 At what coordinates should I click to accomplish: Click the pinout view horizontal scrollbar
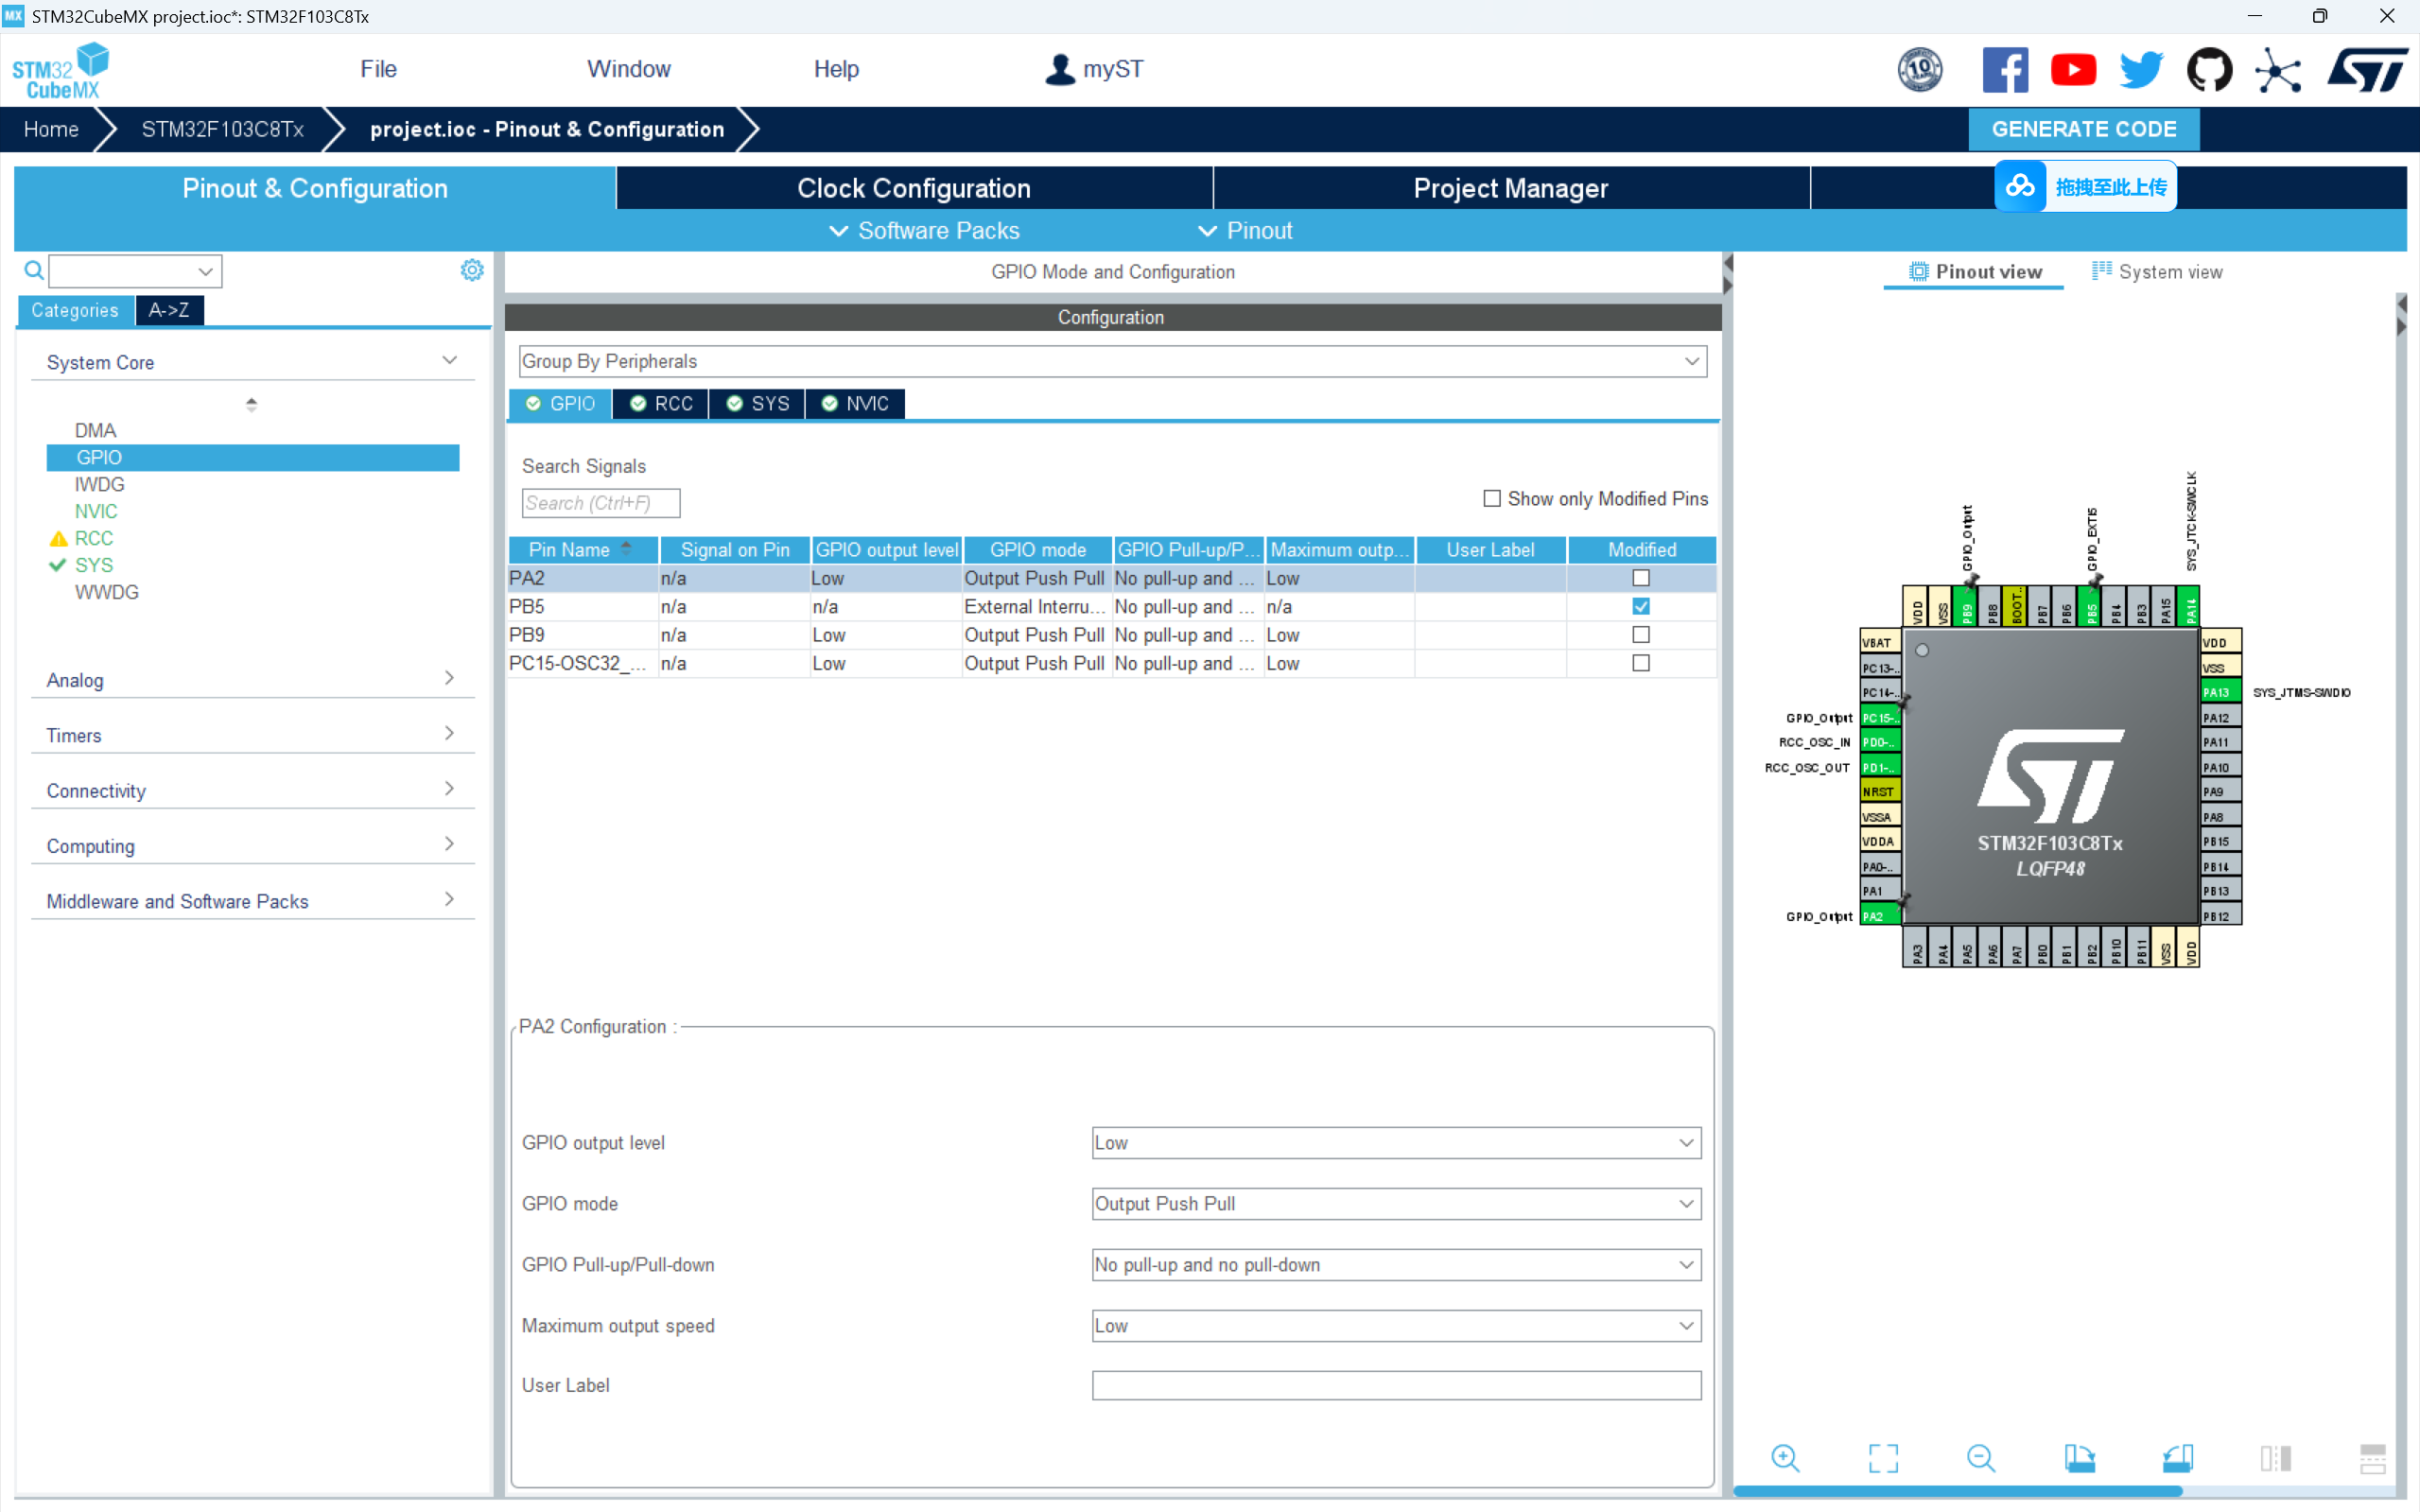pos(1957,1491)
